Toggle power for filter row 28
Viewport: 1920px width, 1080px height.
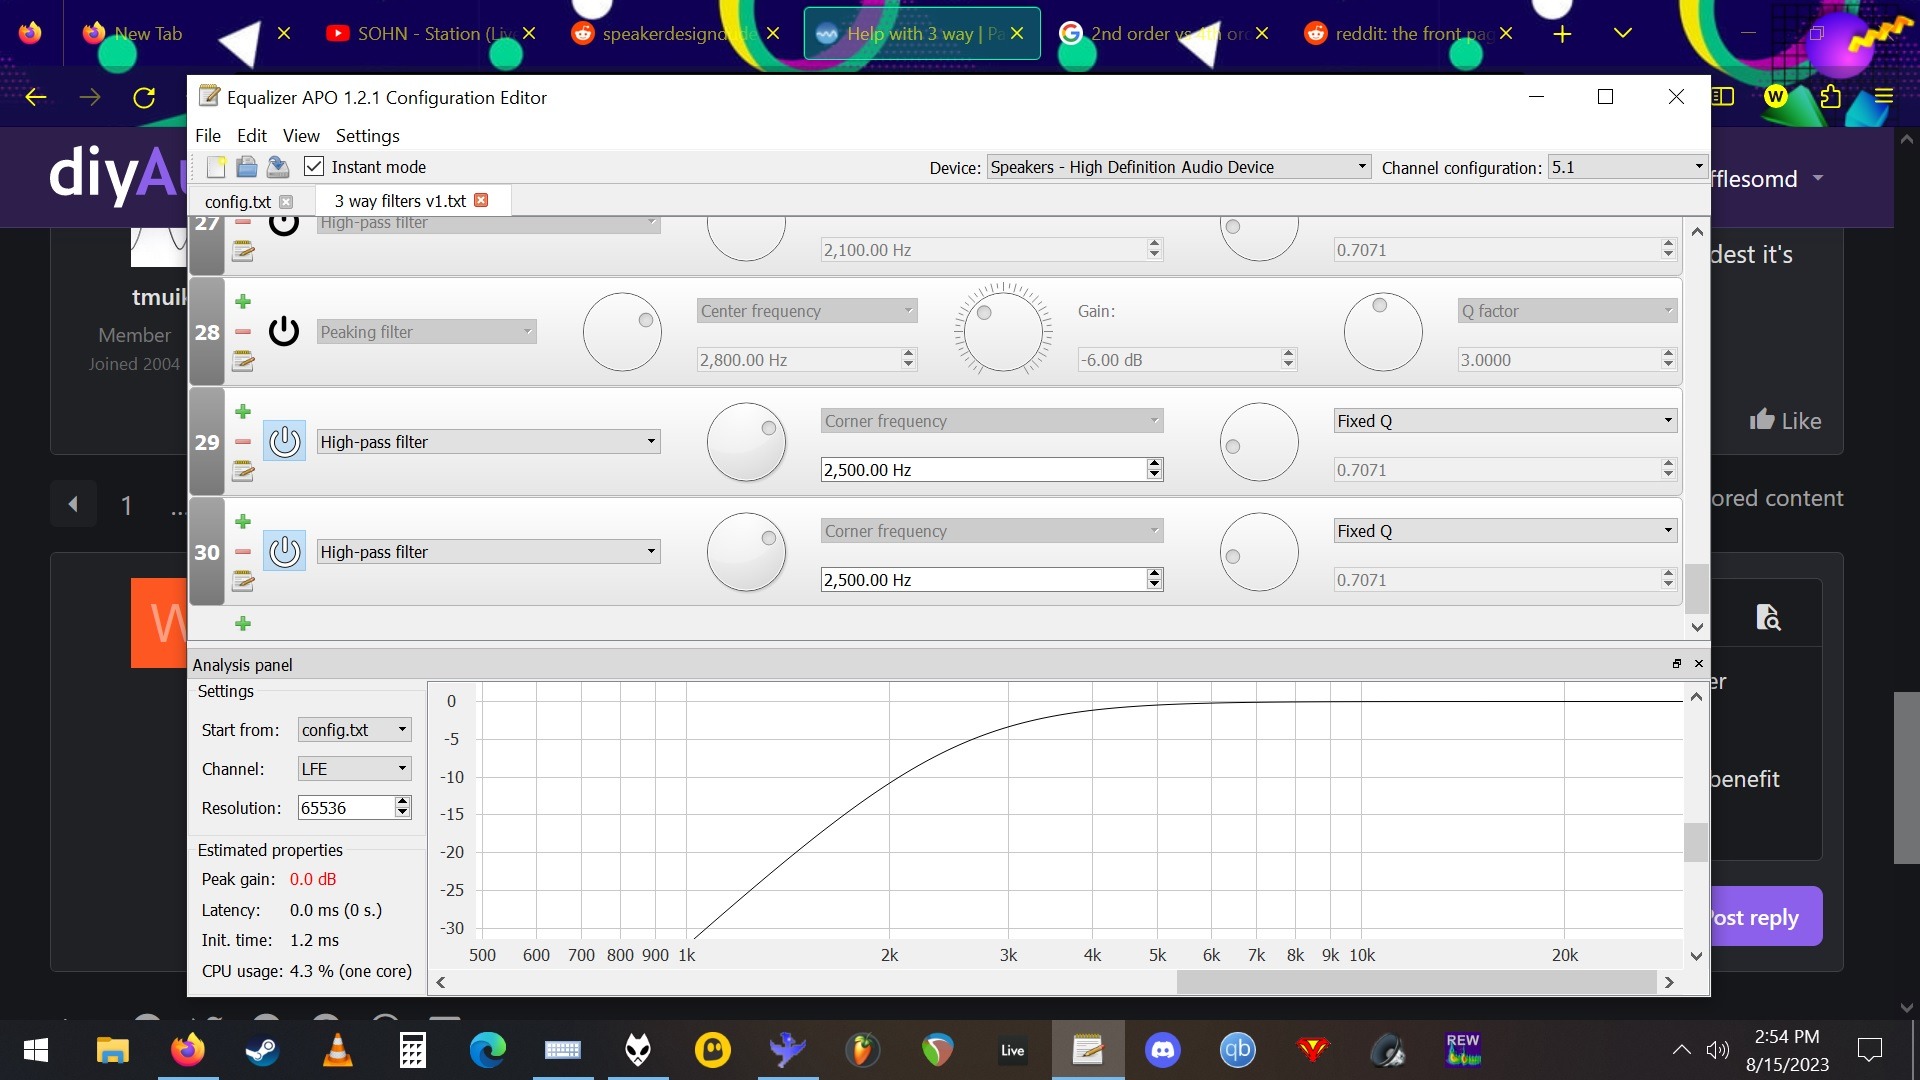tap(284, 331)
